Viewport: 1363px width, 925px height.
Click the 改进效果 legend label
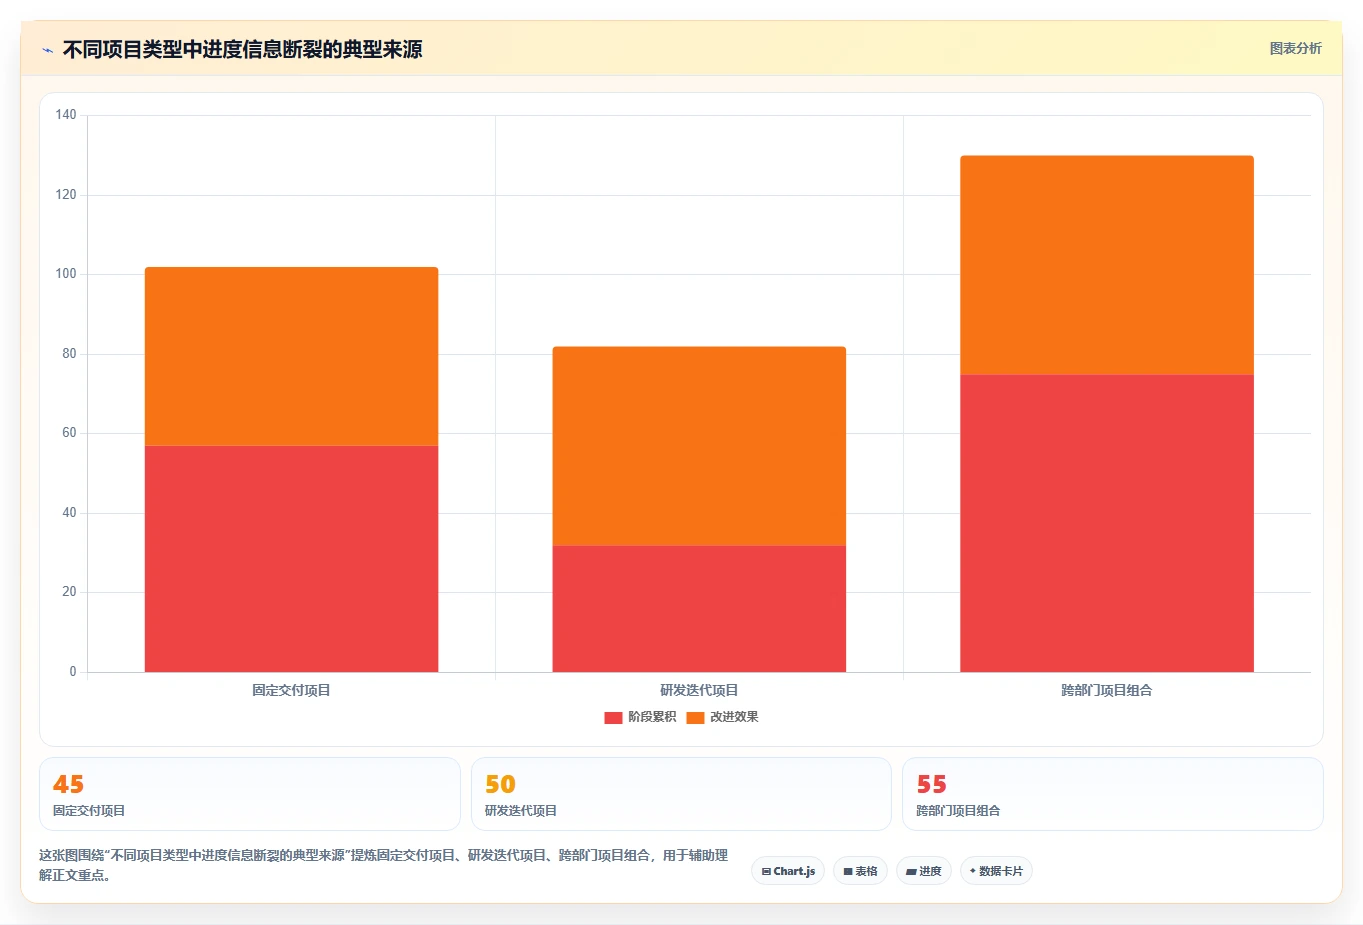(734, 717)
